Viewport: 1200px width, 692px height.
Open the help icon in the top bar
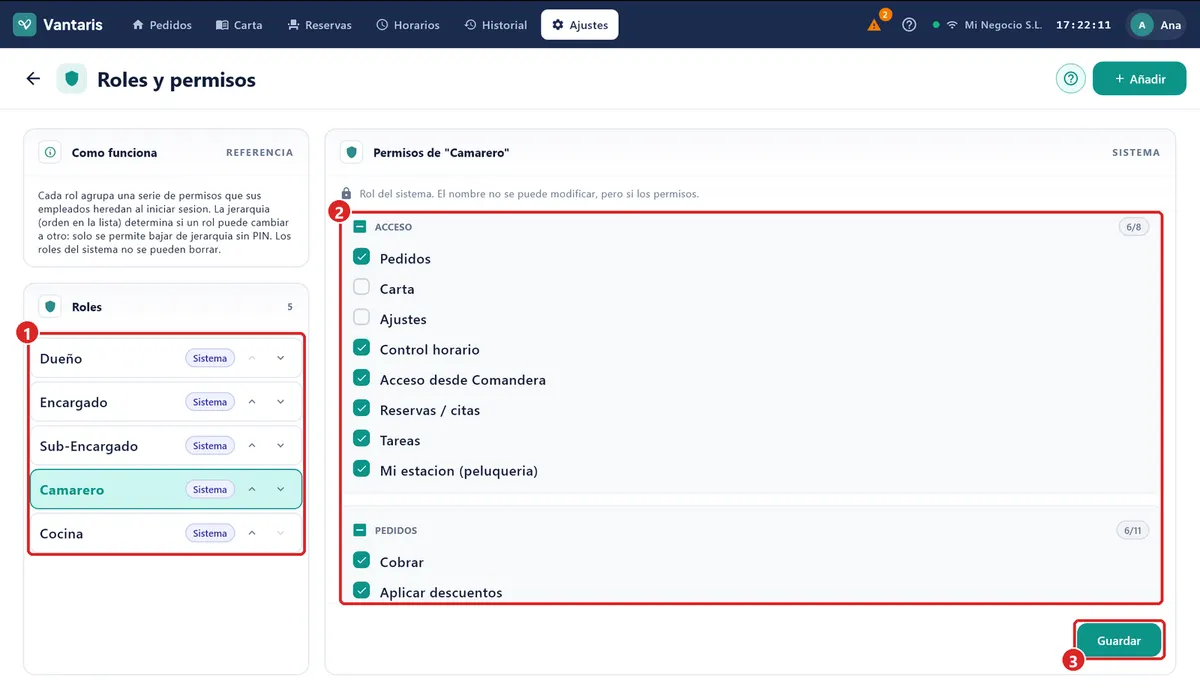coord(909,25)
